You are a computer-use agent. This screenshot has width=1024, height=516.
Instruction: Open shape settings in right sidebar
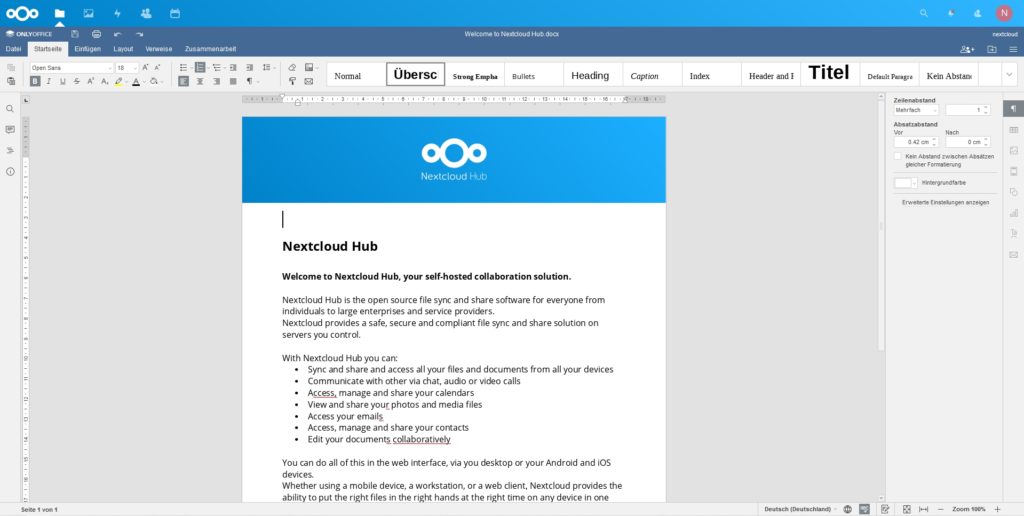(1014, 192)
